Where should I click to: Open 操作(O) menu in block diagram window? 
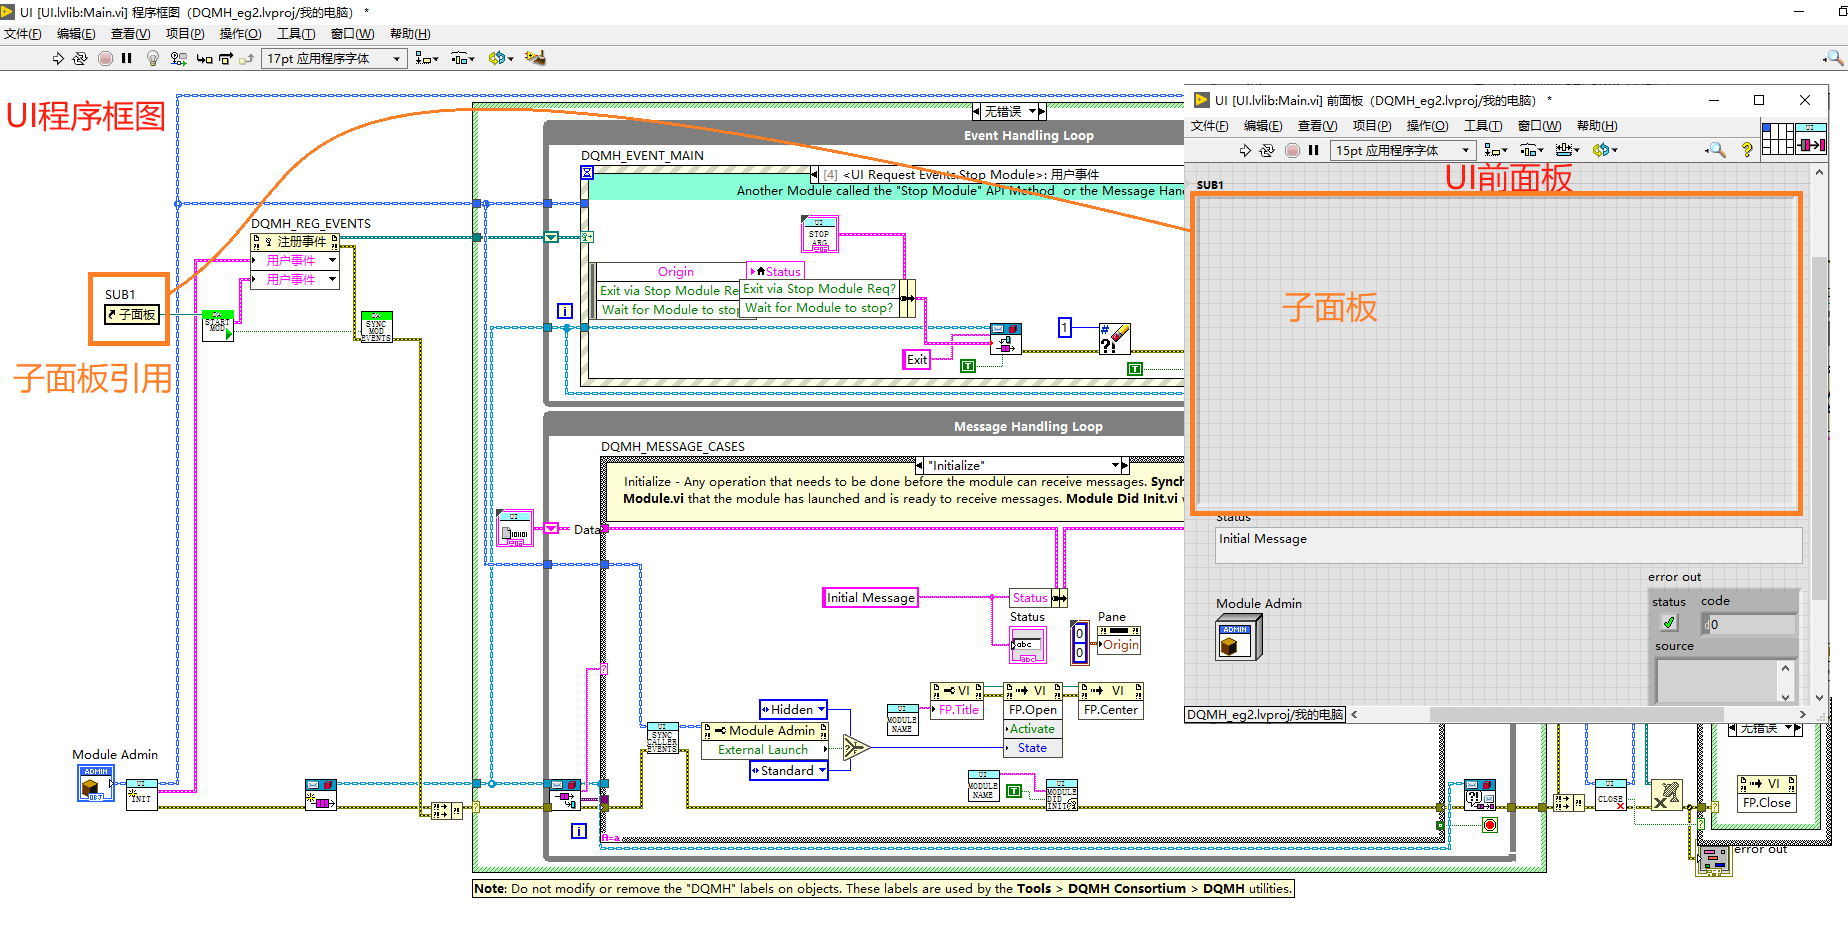(x=240, y=34)
